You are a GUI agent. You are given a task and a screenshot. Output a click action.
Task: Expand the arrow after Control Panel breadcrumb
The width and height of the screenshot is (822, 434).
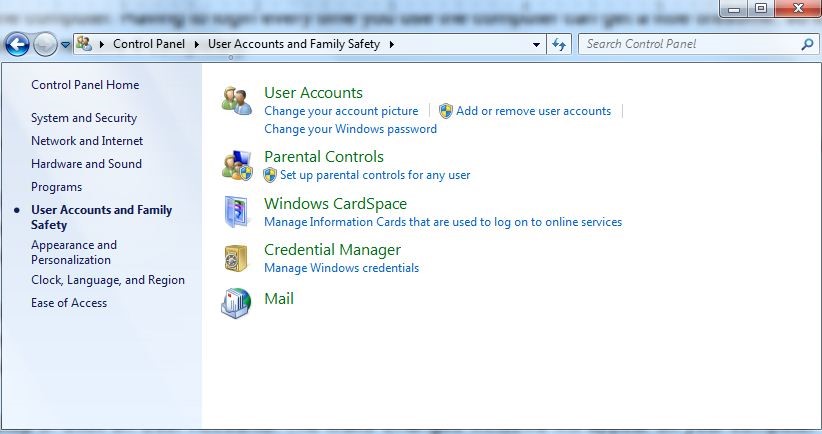pos(197,45)
